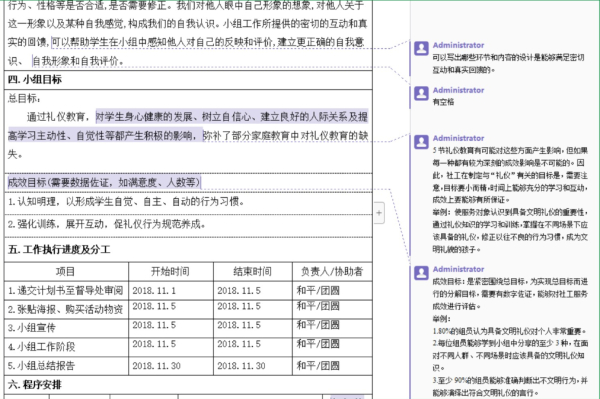The width and height of the screenshot is (600, 399).
Task: Click the heading '四.小组目标'
Action: [35, 80]
